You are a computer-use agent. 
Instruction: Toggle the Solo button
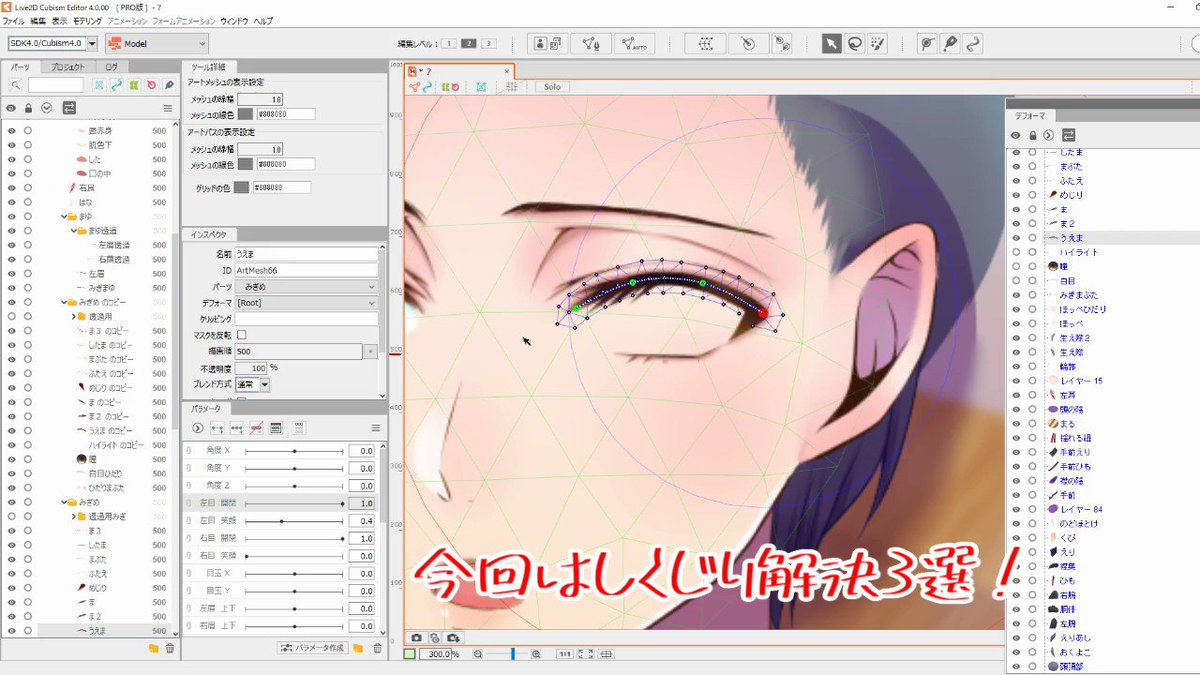552,87
